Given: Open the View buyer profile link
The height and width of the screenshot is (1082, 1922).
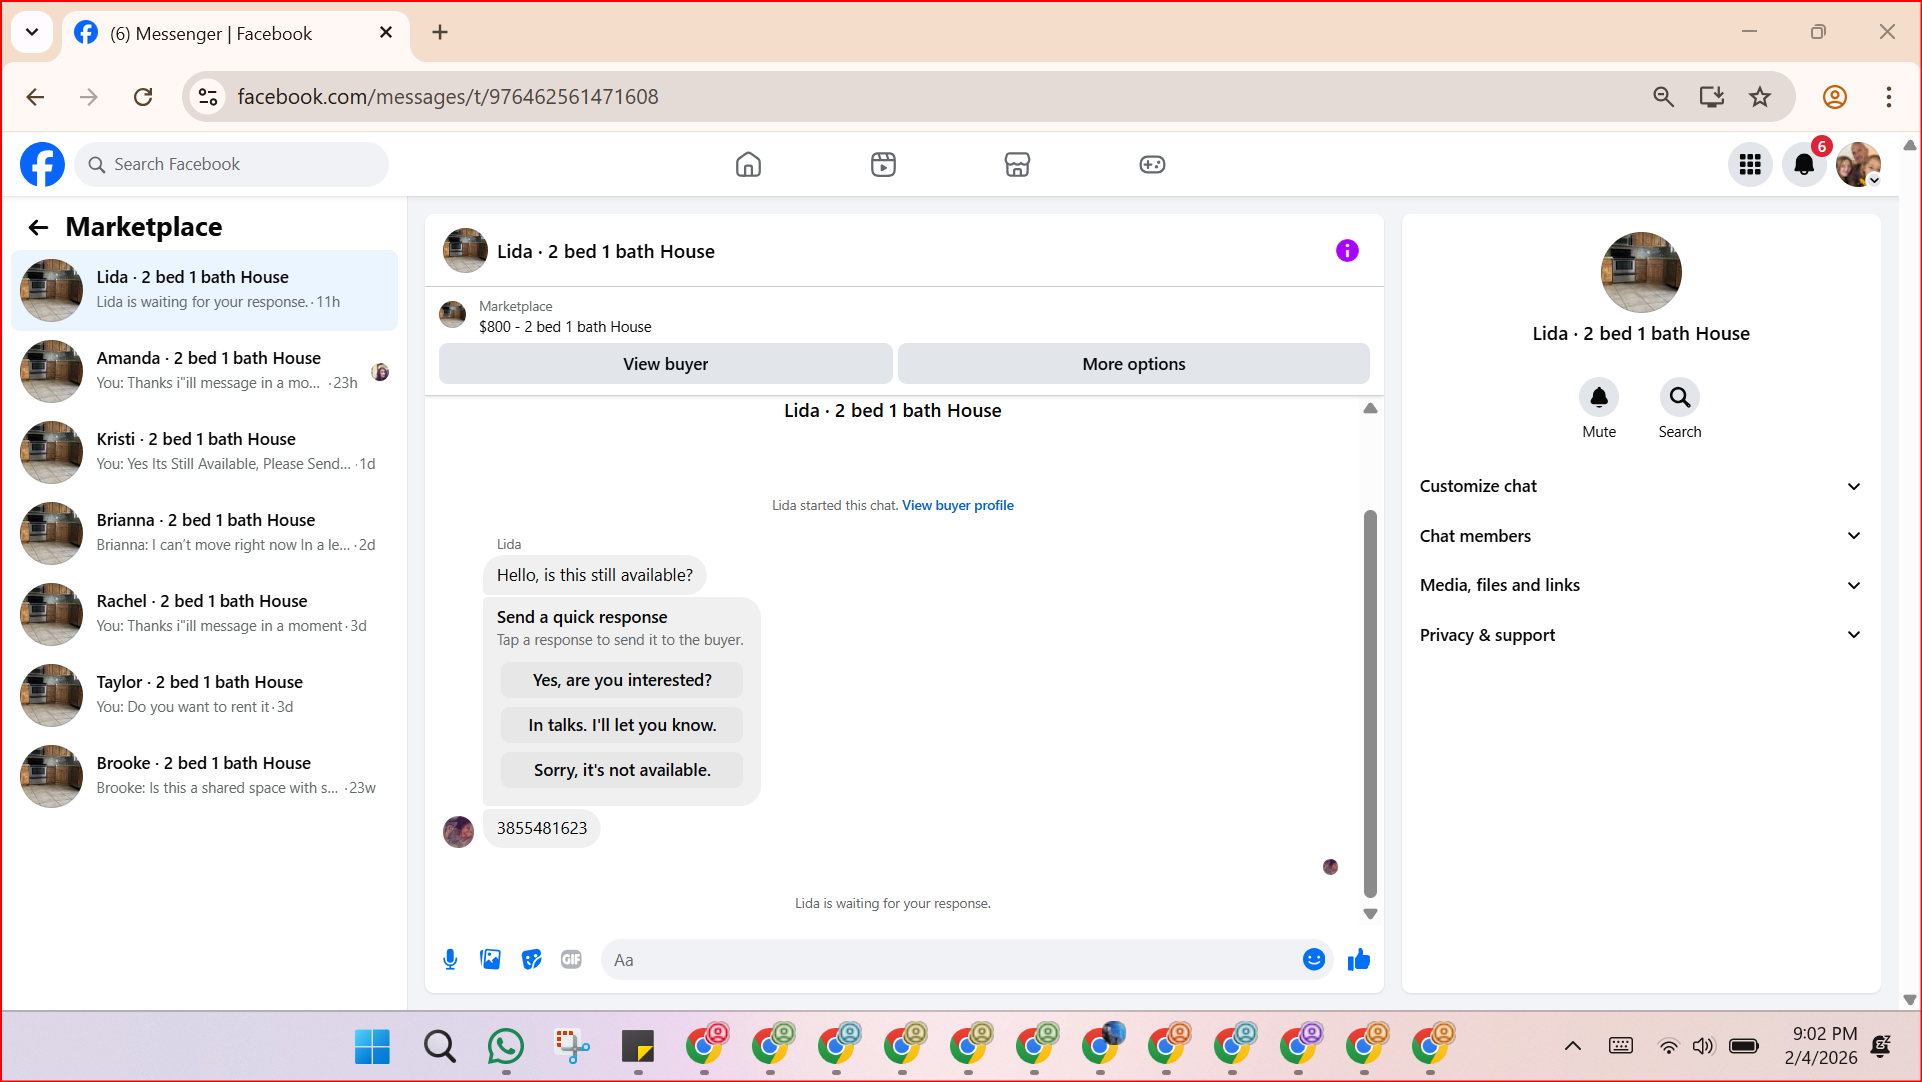Looking at the screenshot, I should pyautogui.click(x=957, y=506).
